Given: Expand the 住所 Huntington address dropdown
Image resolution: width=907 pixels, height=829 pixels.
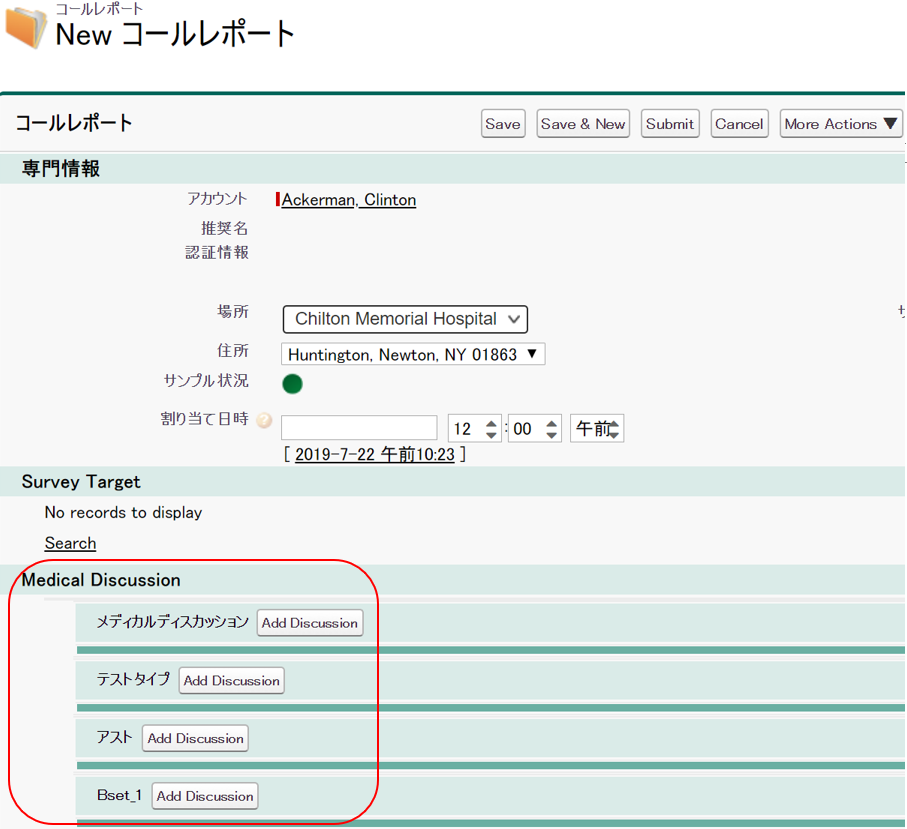Looking at the screenshot, I should [413, 355].
